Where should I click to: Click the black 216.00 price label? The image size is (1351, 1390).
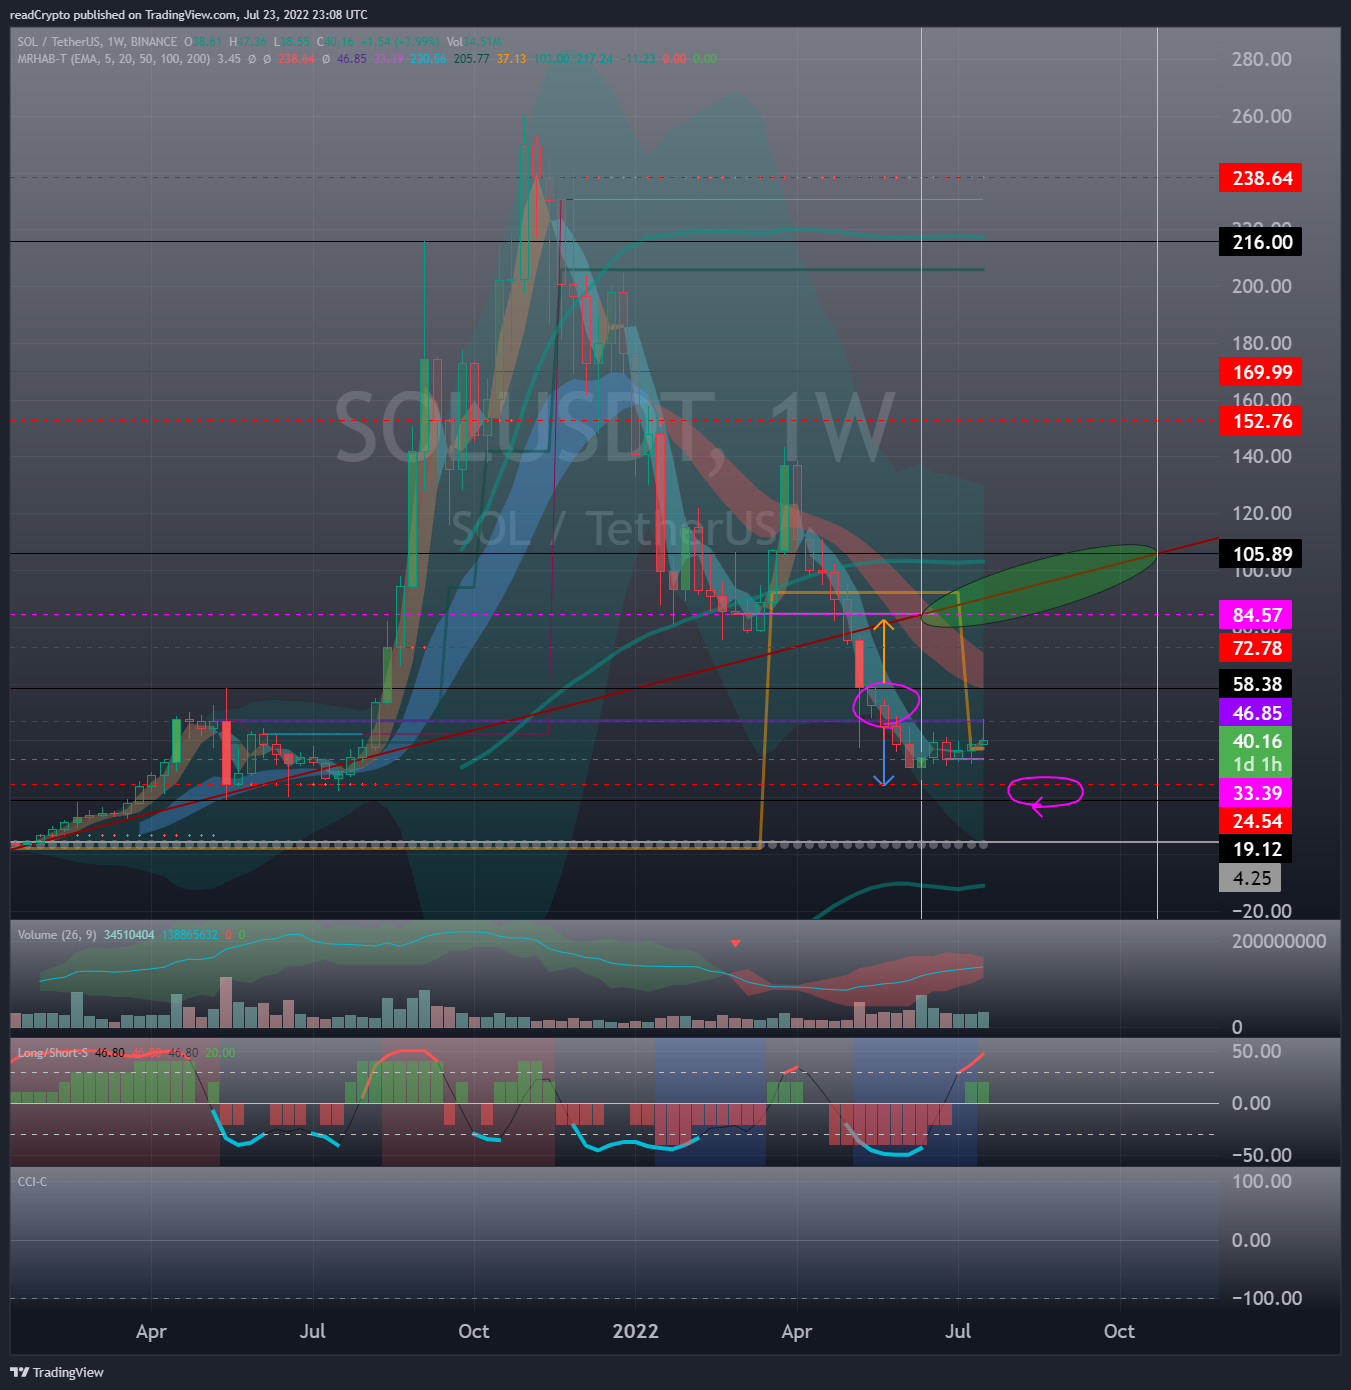coord(1260,242)
